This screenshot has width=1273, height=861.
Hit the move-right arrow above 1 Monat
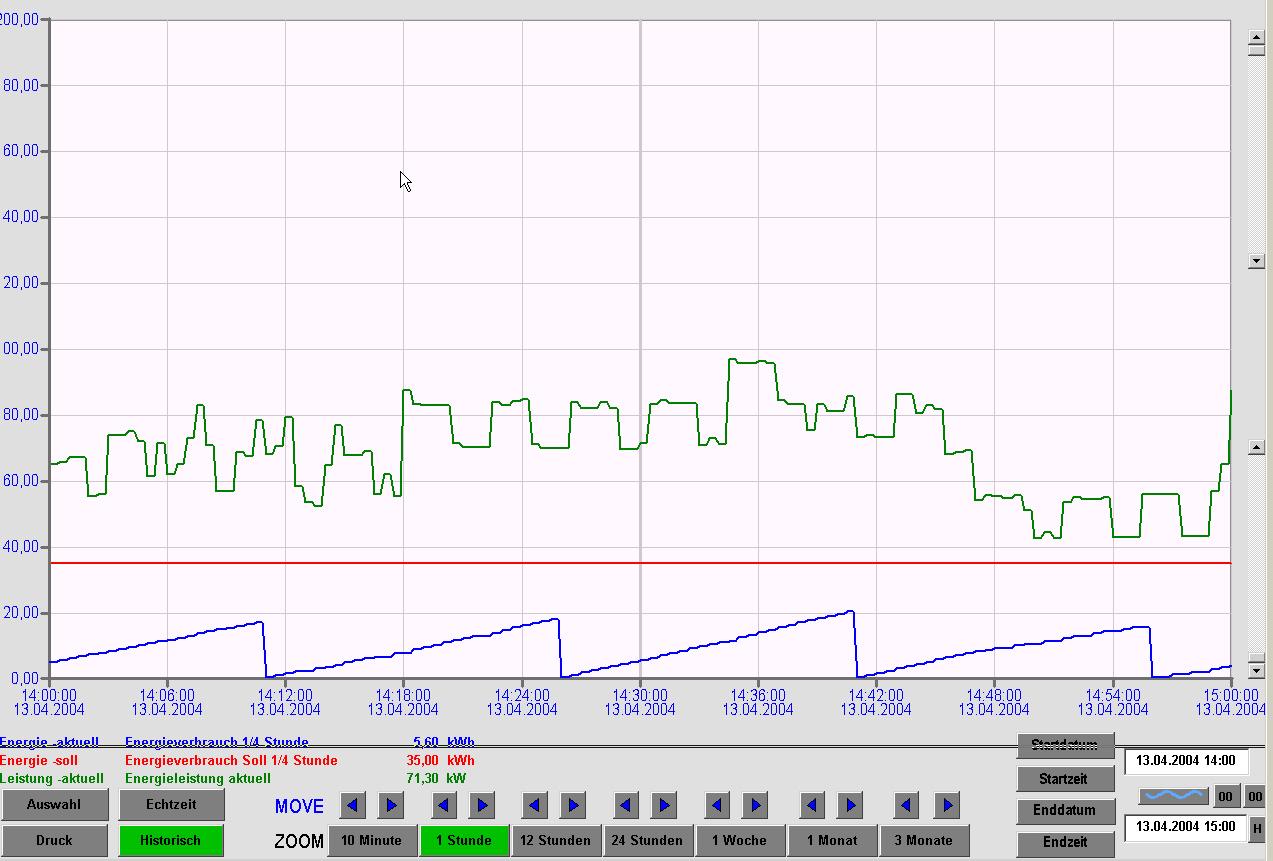(849, 805)
